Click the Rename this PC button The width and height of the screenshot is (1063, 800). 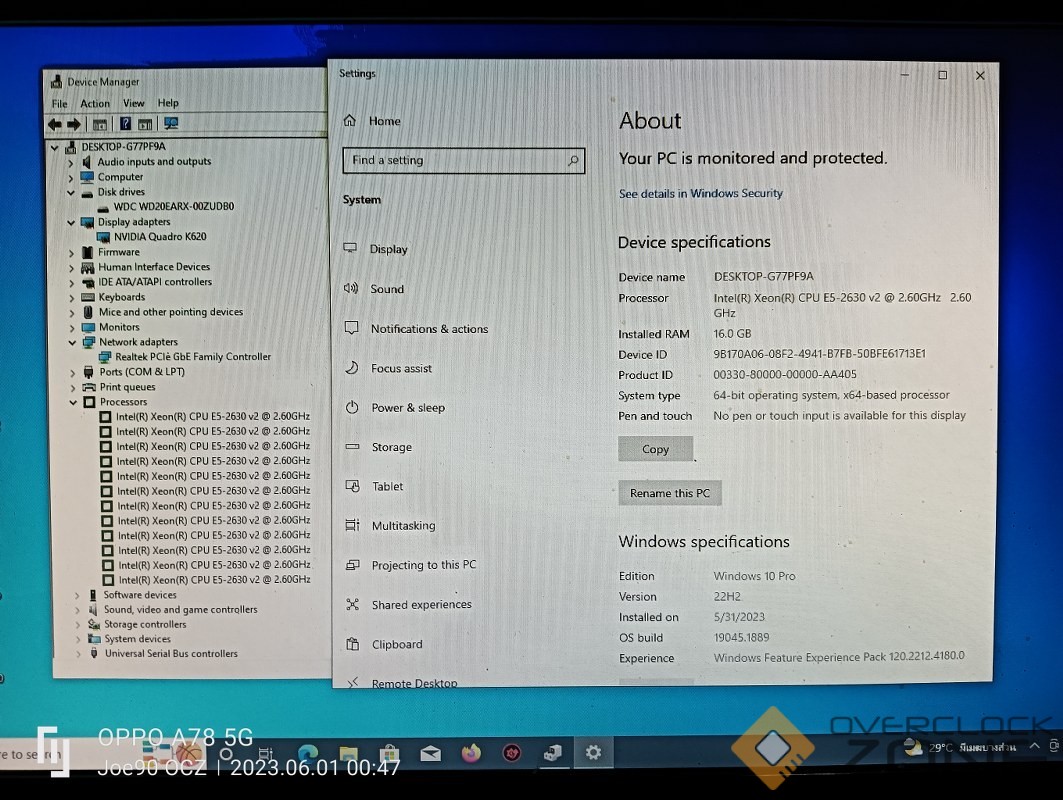[x=670, y=493]
